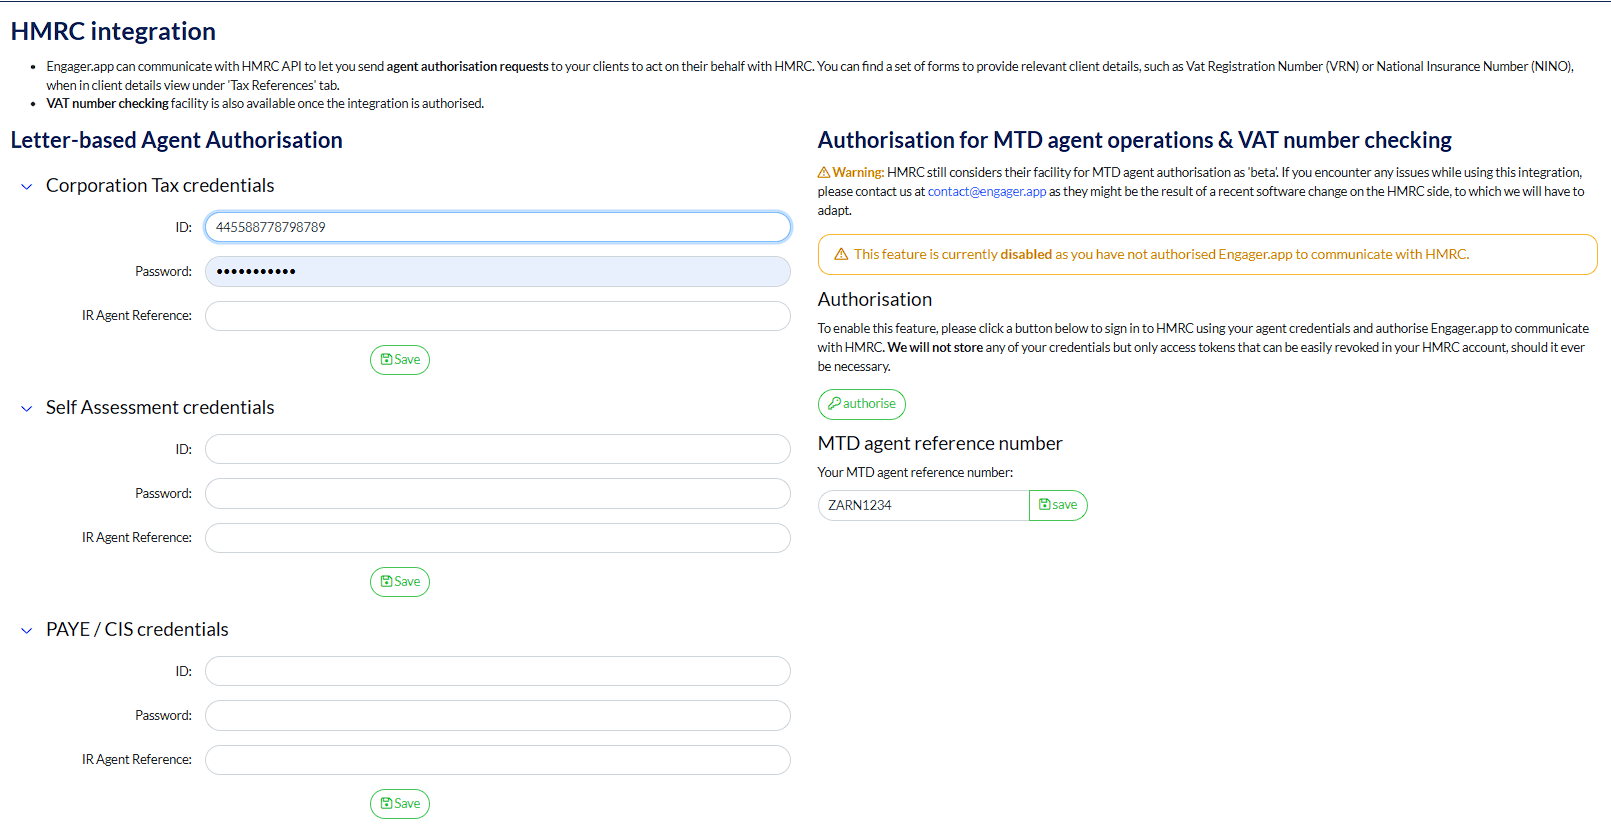The width and height of the screenshot is (1611, 828).
Task: Click the authorise button with key icon
Action: tap(861, 404)
